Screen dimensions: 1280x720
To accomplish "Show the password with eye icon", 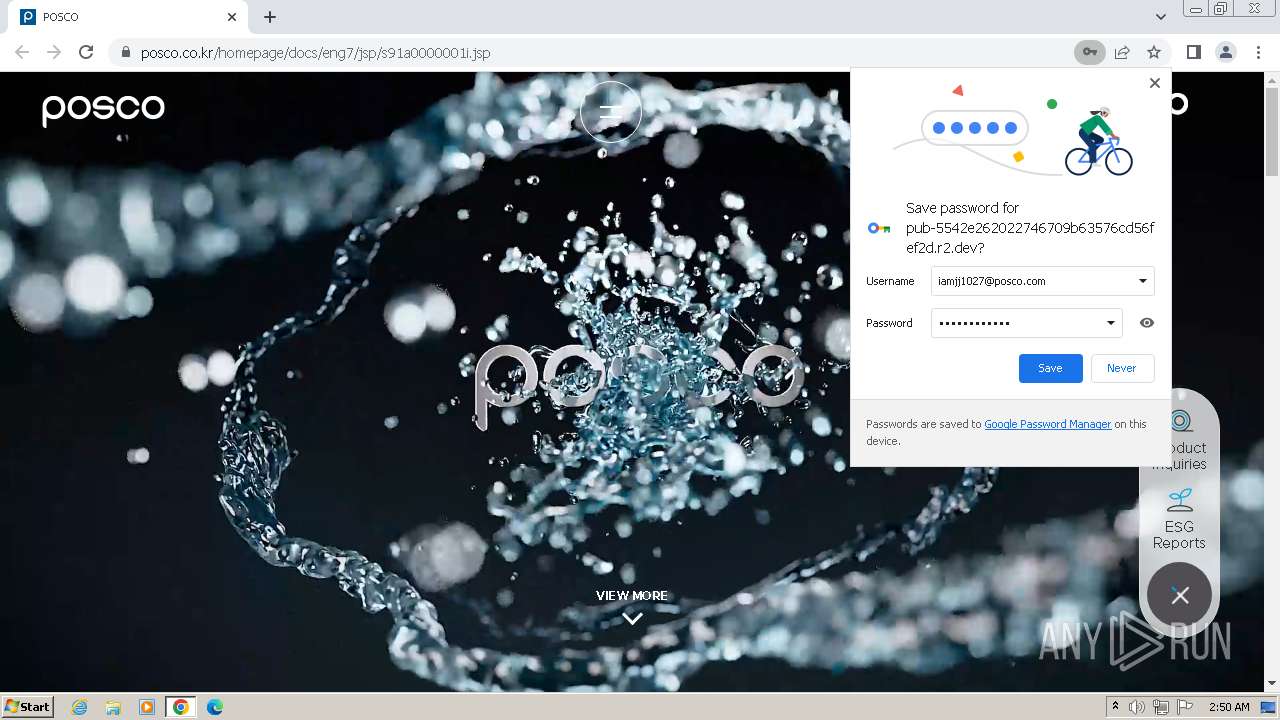I will pos(1147,323).
